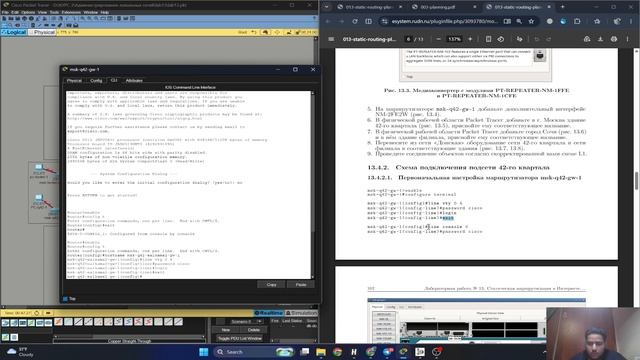Download the PDF file
Viewport: 640px width, 360px height.
coord(600,39)
